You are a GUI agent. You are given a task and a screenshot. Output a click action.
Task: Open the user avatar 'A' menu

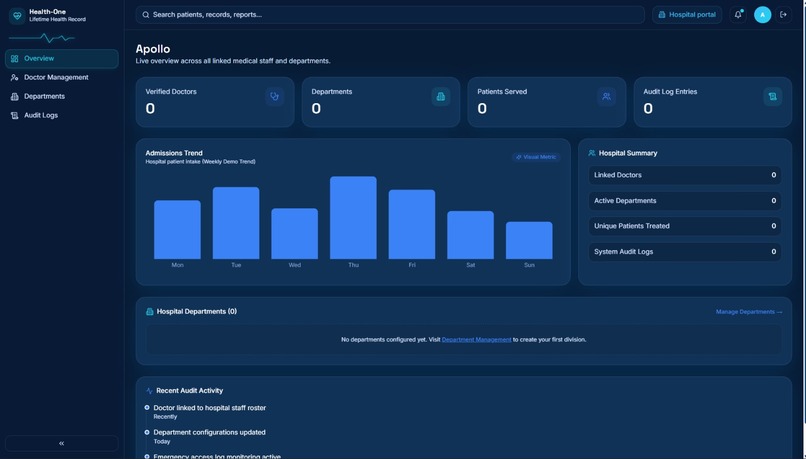(x=762, y=15)
